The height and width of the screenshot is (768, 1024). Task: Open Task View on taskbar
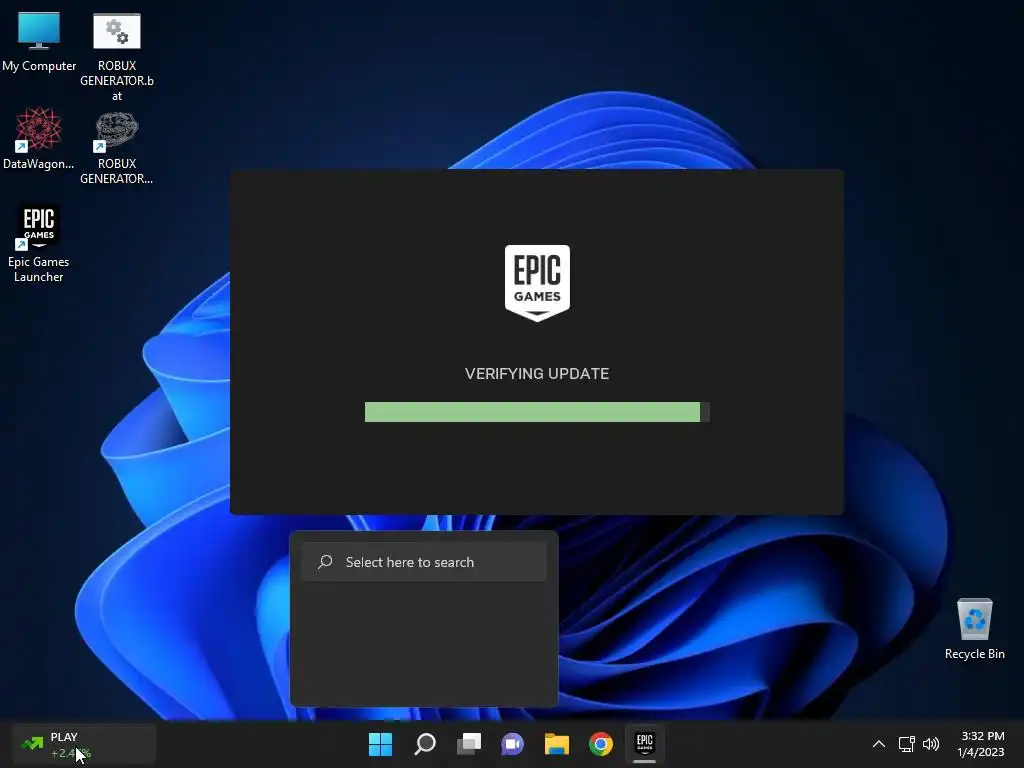coord(469,744)
